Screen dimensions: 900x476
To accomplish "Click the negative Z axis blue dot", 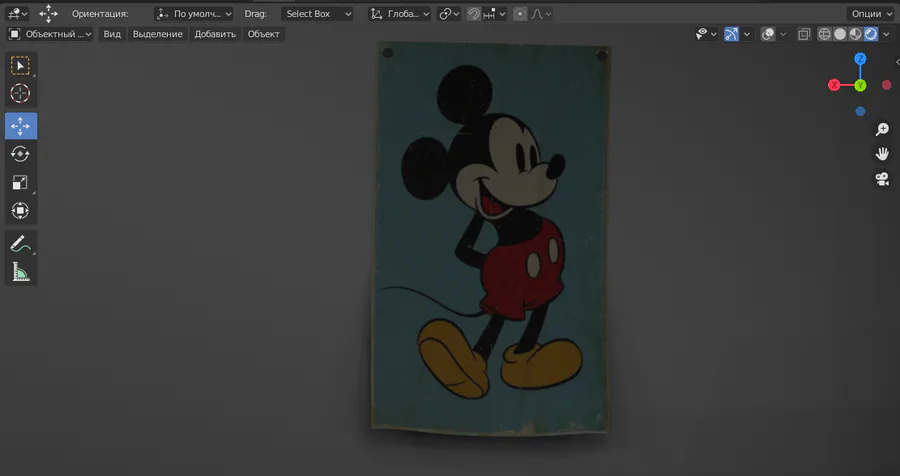I will coord(860,111).
